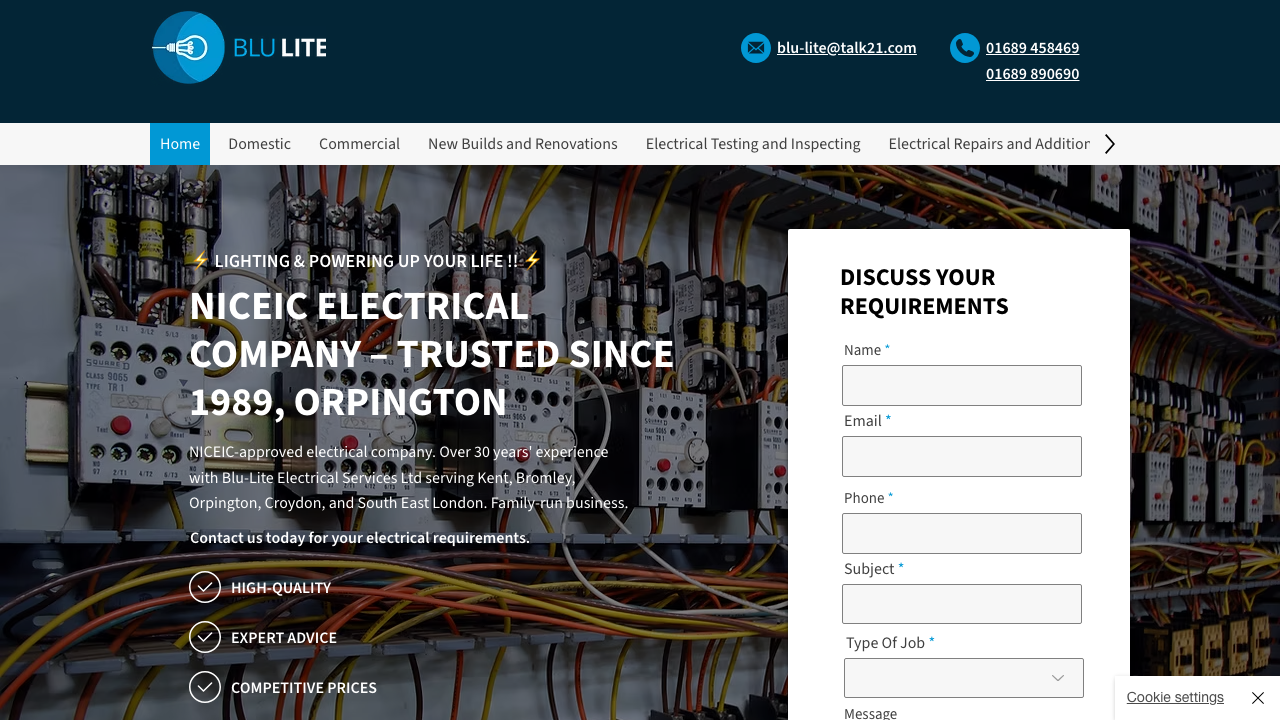1280x720 pixels.
Task: Click the right chevron to reveal more menu items
Action: click(x=1108, y=143)
